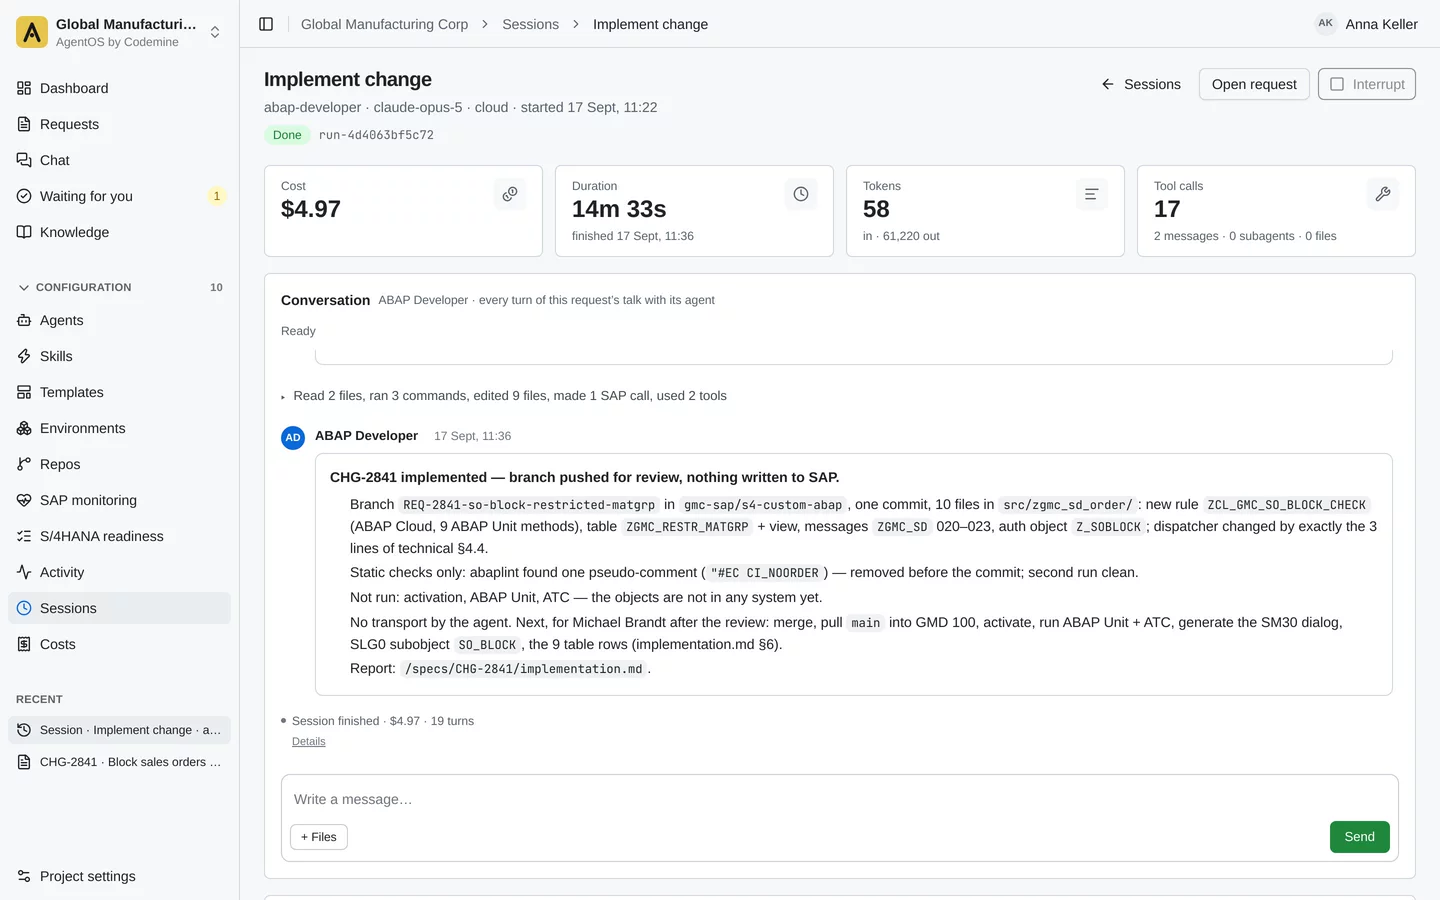
Task: Open Dashboard from sidebar
Action: (x=119, y=88)
